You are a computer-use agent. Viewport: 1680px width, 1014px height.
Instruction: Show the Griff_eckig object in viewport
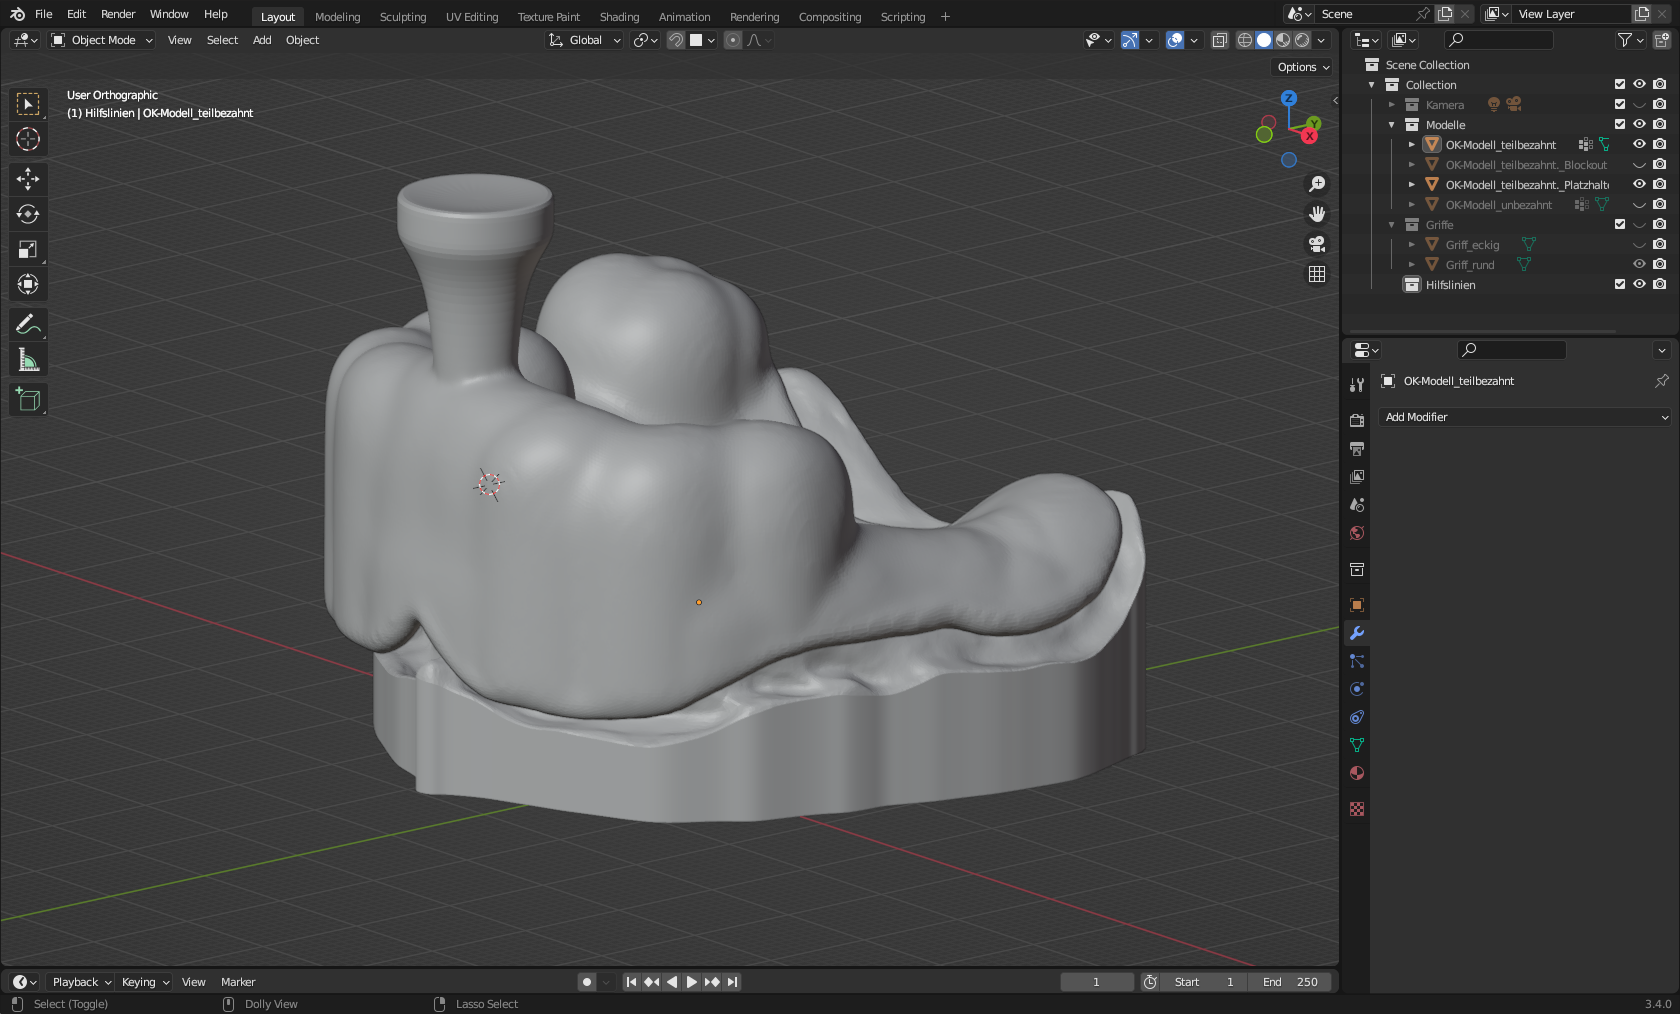tap(1639, 244)
